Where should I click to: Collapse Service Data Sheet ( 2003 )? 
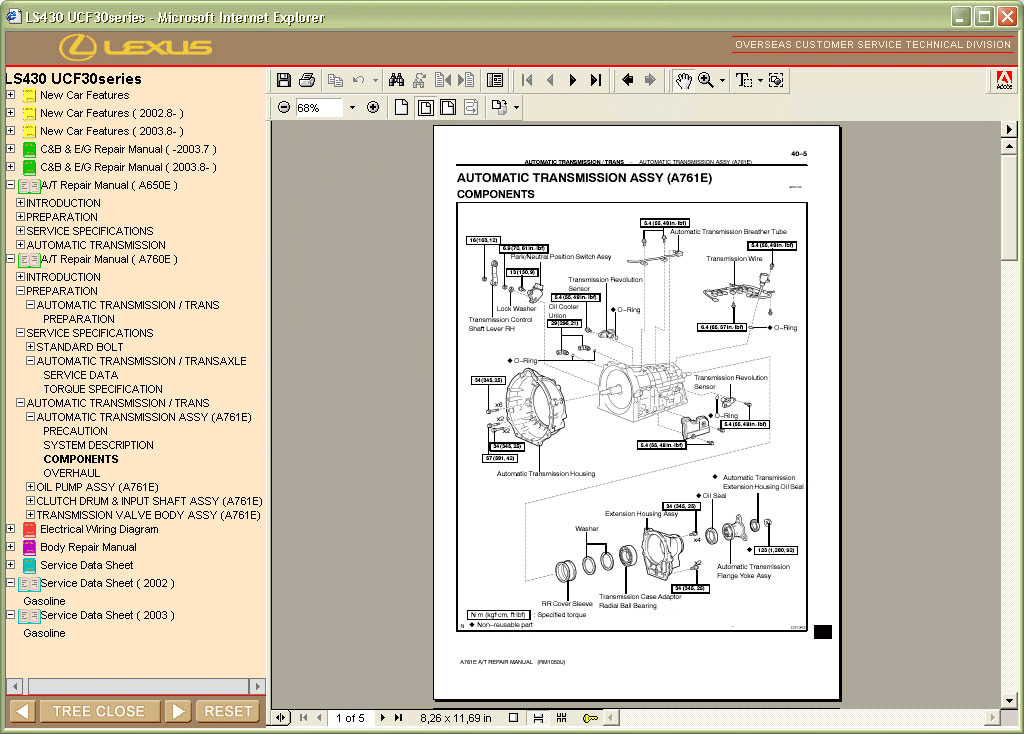click(10, 614)
